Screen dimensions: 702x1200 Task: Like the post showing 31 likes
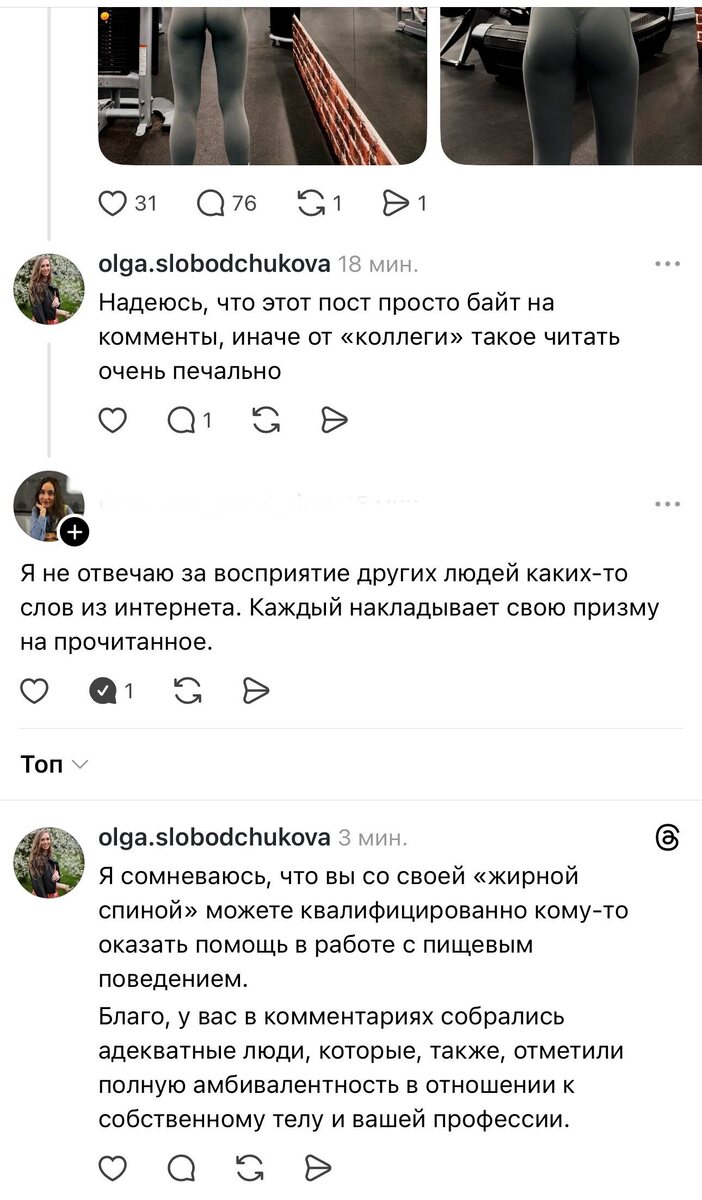(x=113, y=202)
